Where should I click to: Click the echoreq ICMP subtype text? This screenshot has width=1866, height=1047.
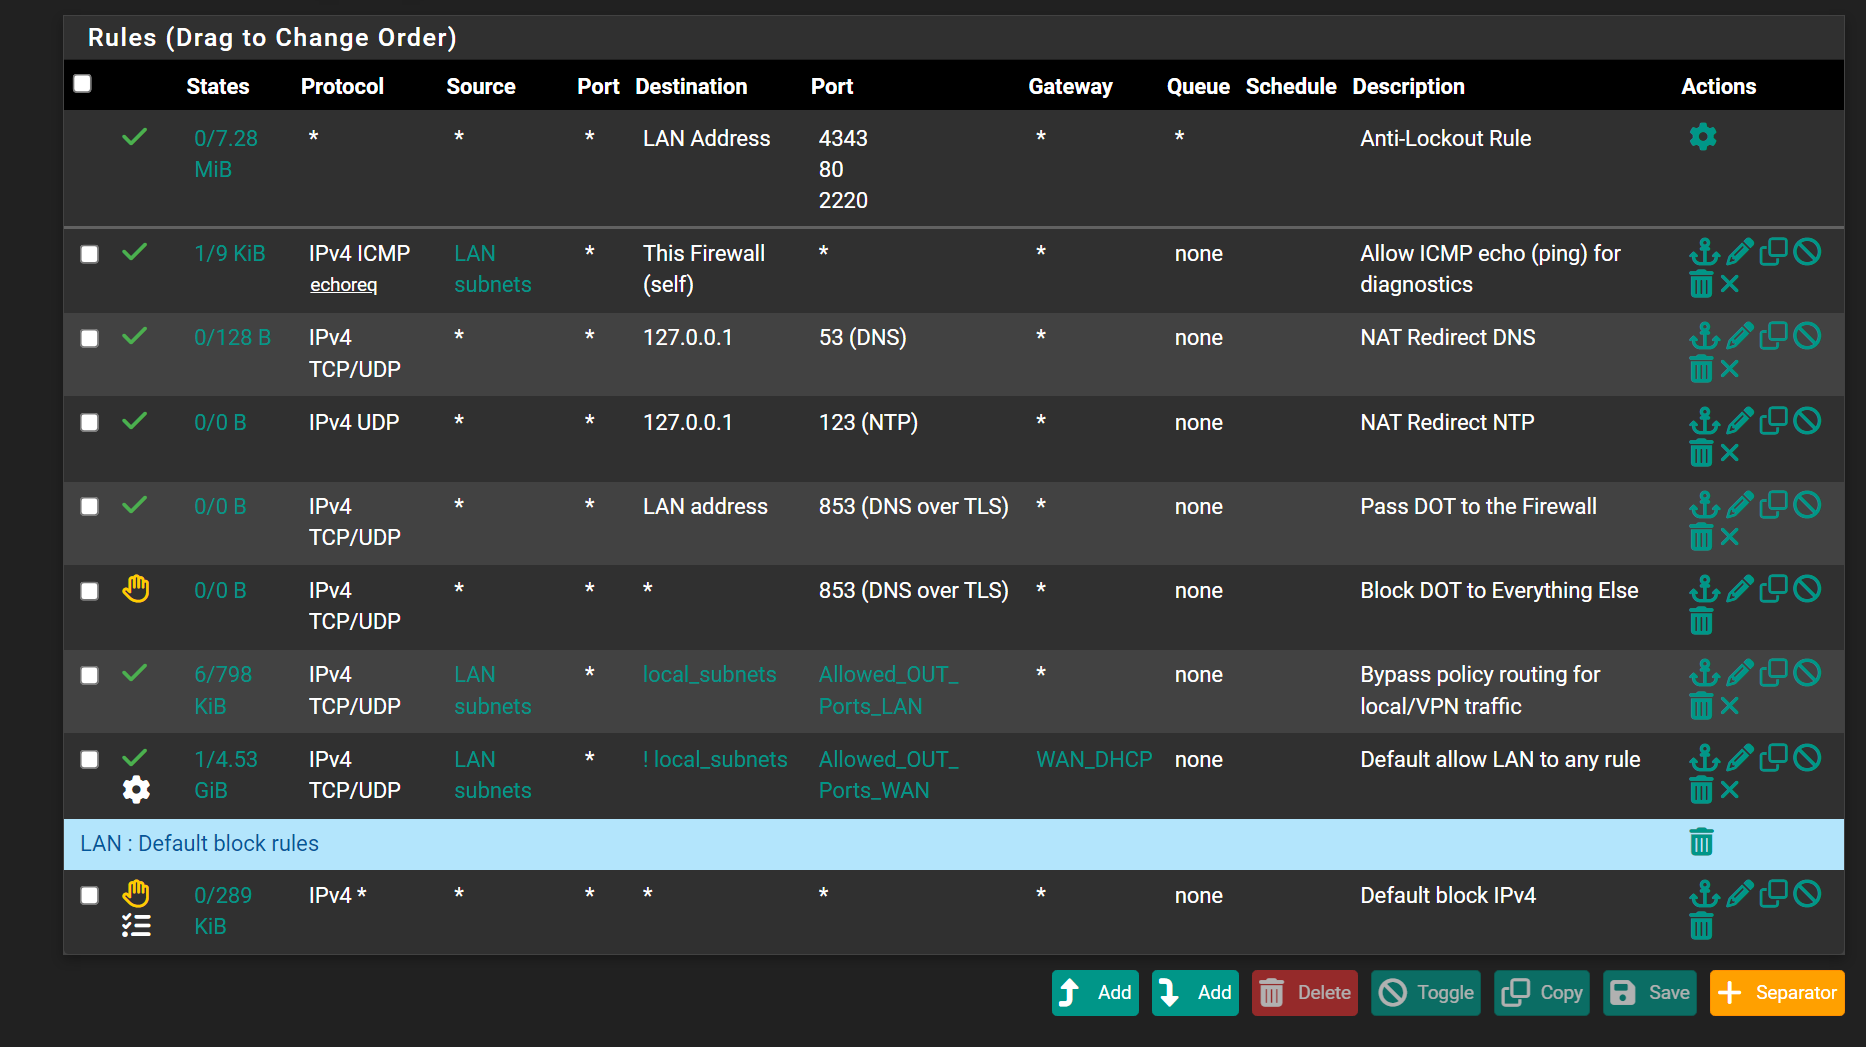[343, 285]
